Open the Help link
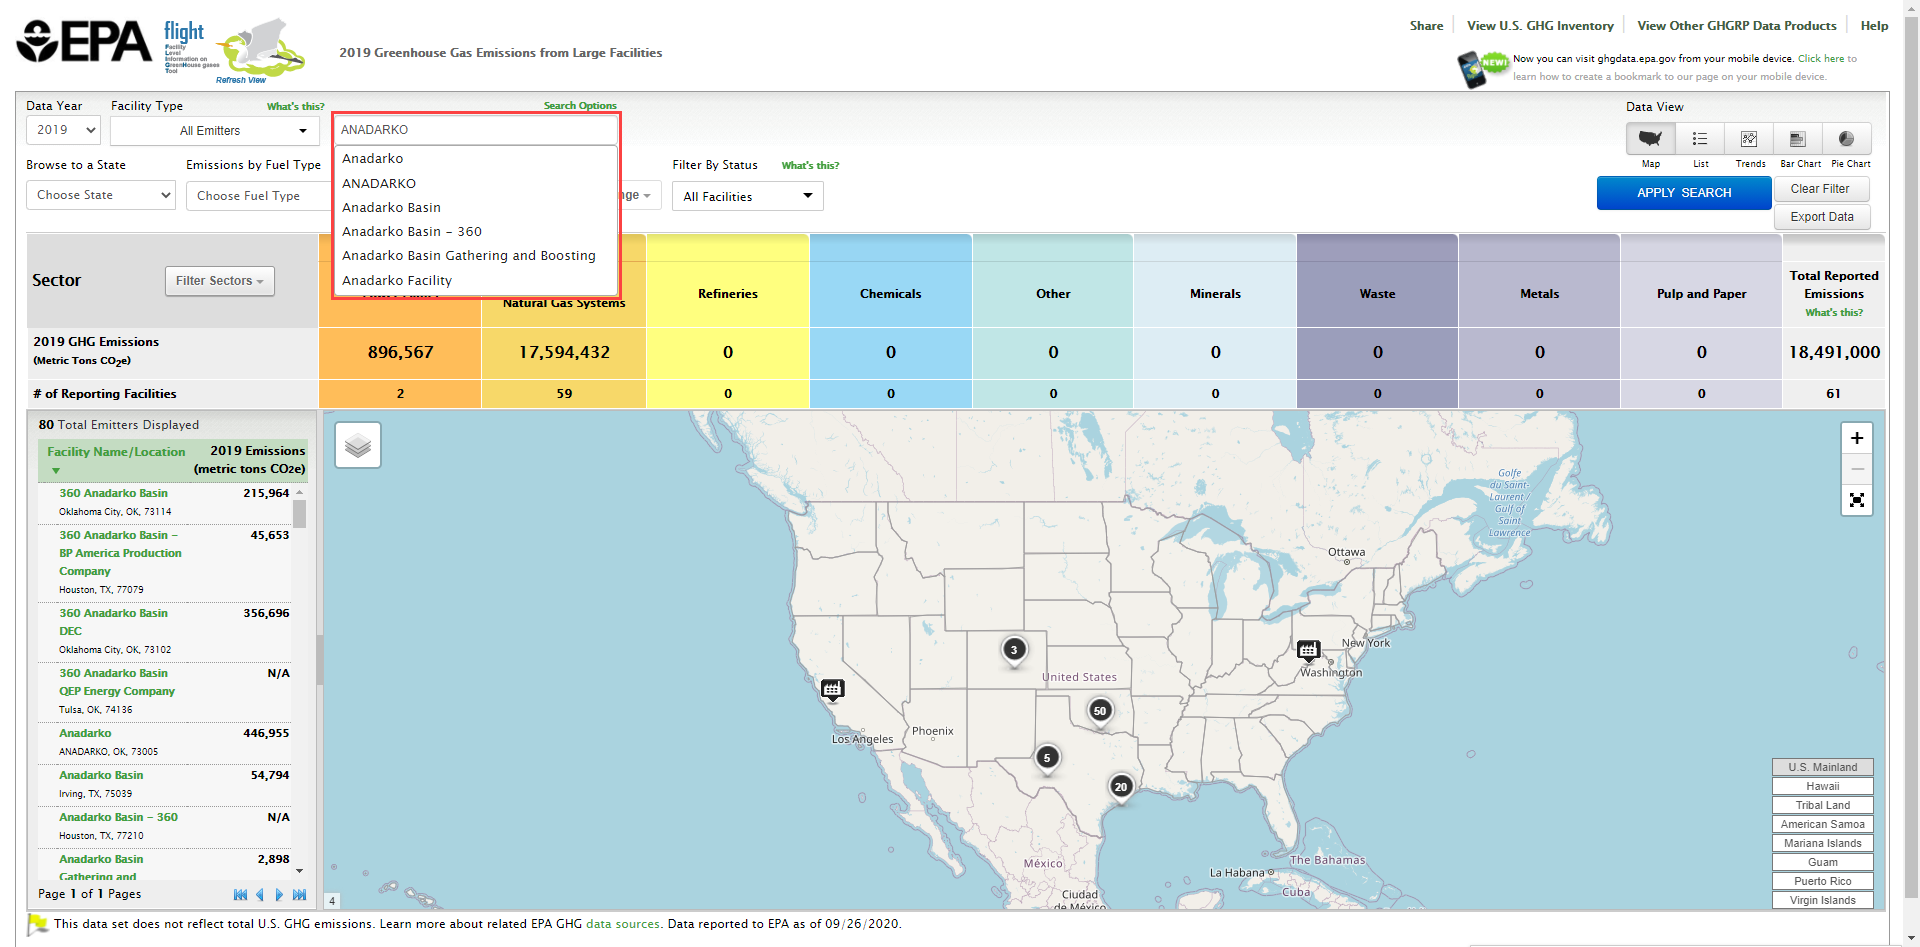Image resolution: width=1920 pixels, height=947 pixels. tap(1874, 26)
